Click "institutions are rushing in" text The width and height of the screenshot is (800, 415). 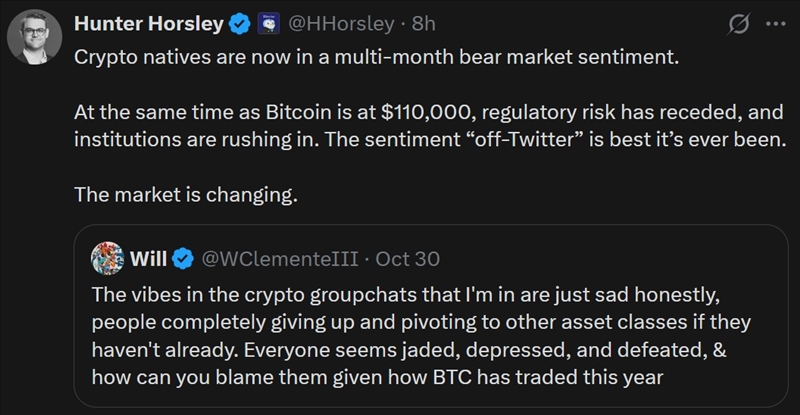199,139
